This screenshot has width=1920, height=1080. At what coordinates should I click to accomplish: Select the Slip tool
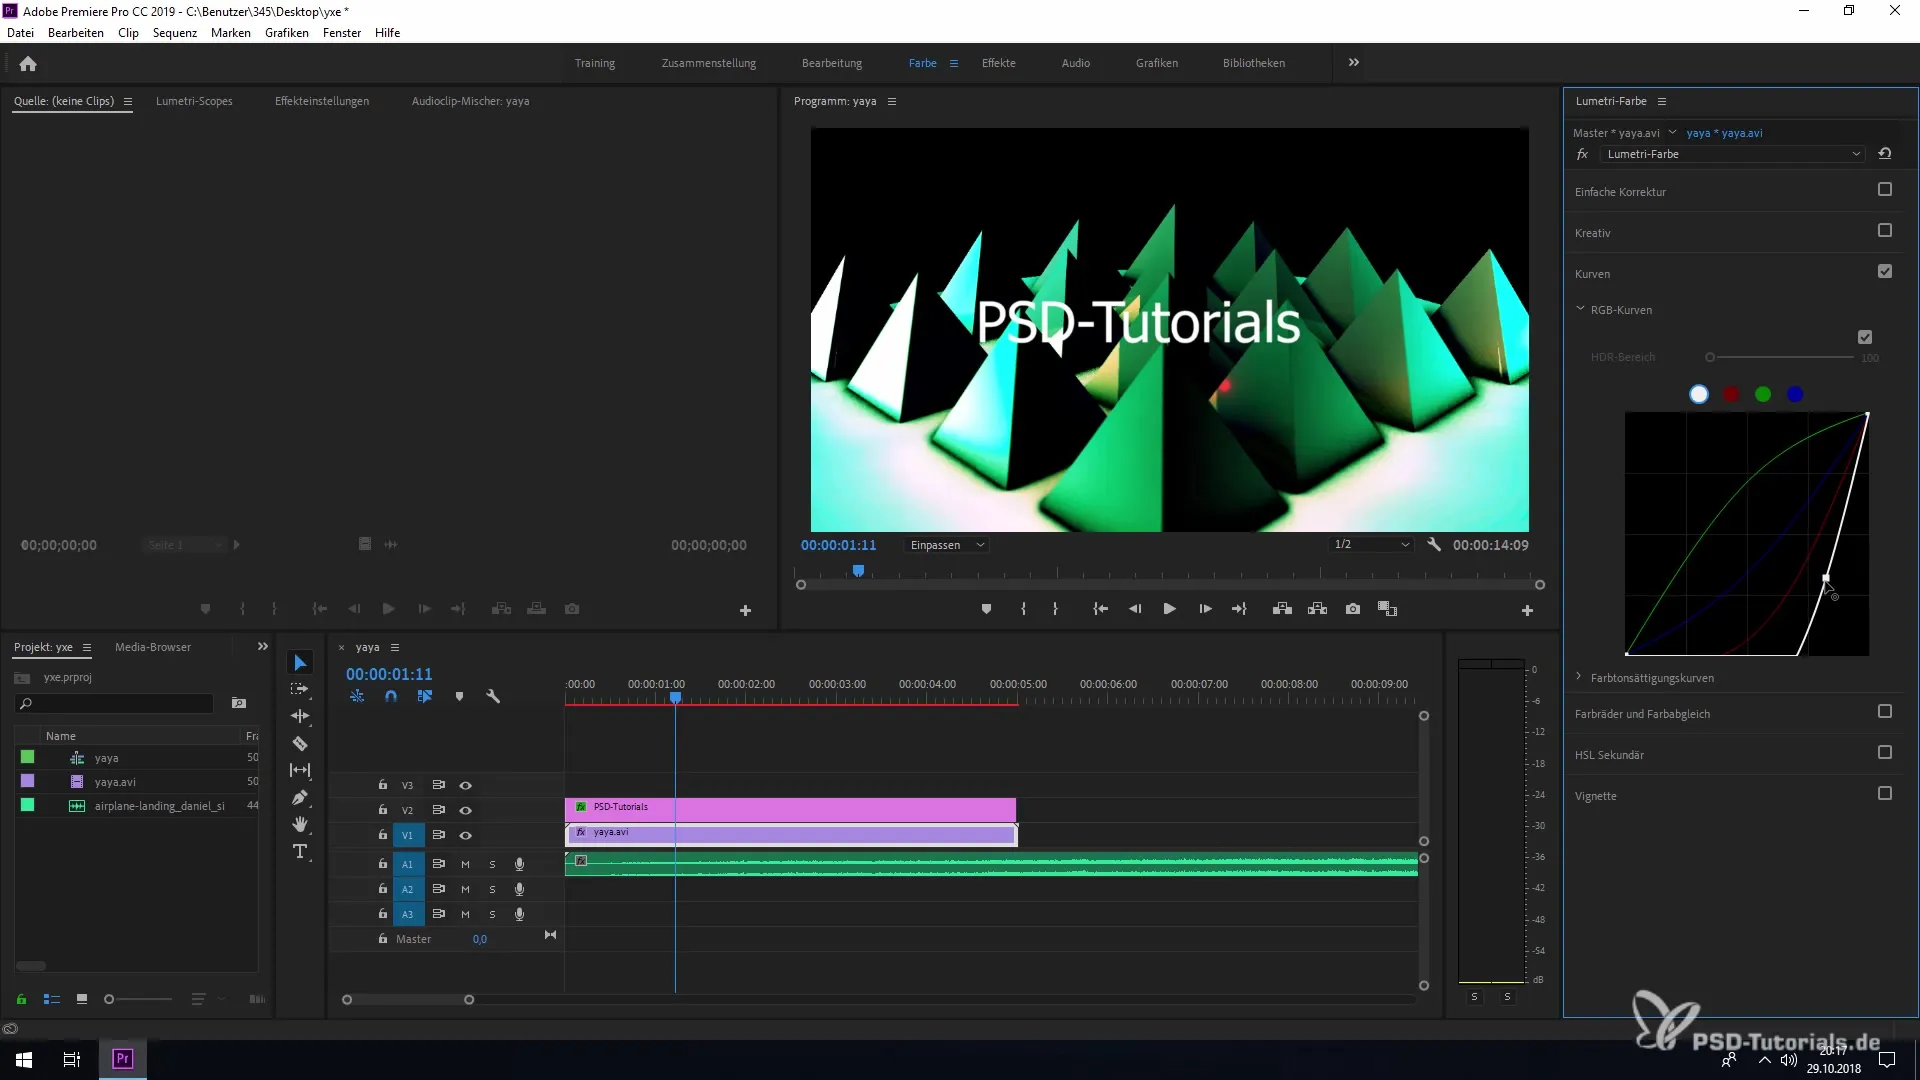click(300, 770)
